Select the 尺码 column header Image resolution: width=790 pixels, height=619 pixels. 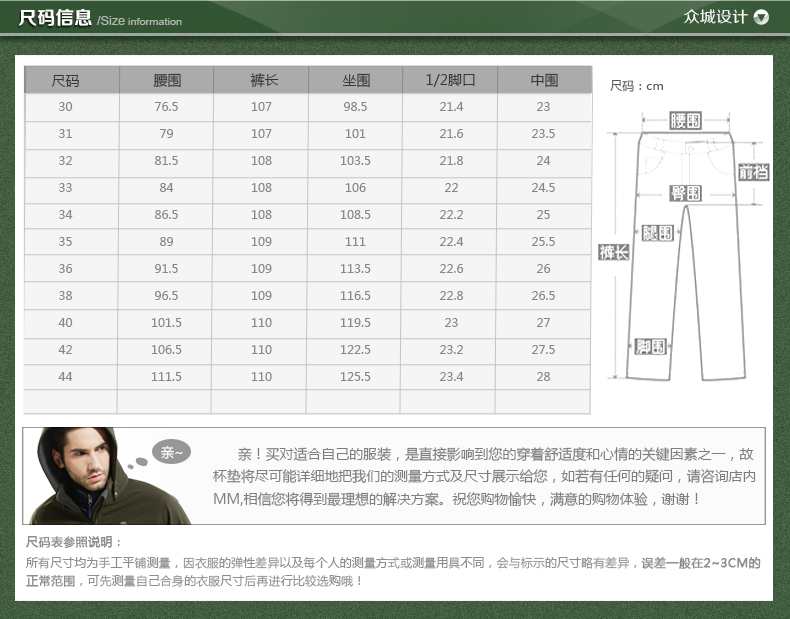[x=65, y=80]
